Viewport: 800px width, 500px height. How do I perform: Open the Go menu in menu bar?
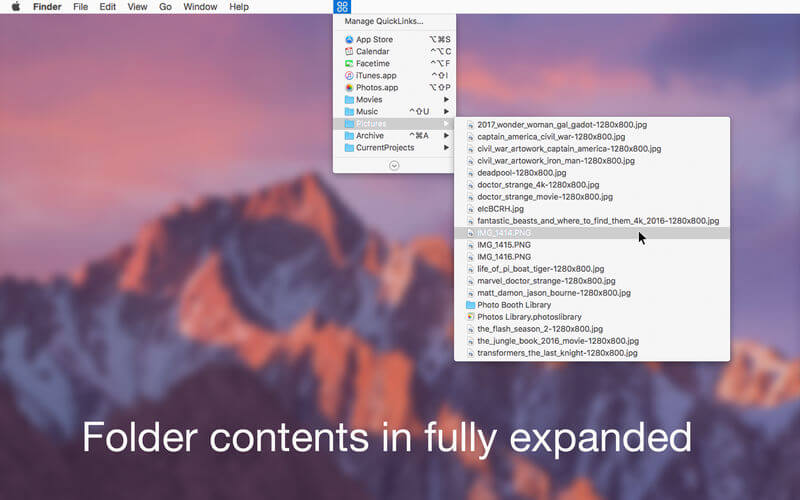coord(165,7)
